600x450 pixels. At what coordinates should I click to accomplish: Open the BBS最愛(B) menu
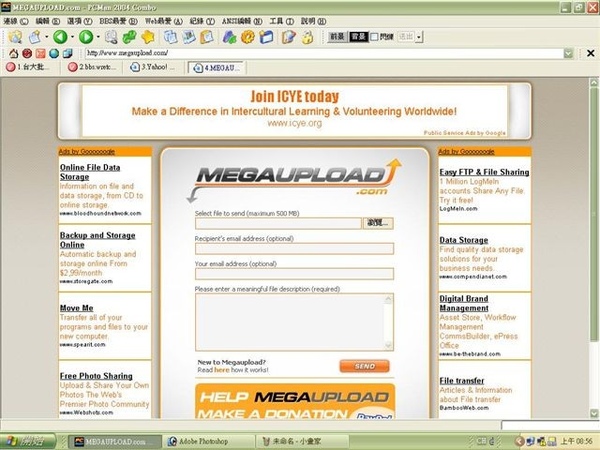118,21
